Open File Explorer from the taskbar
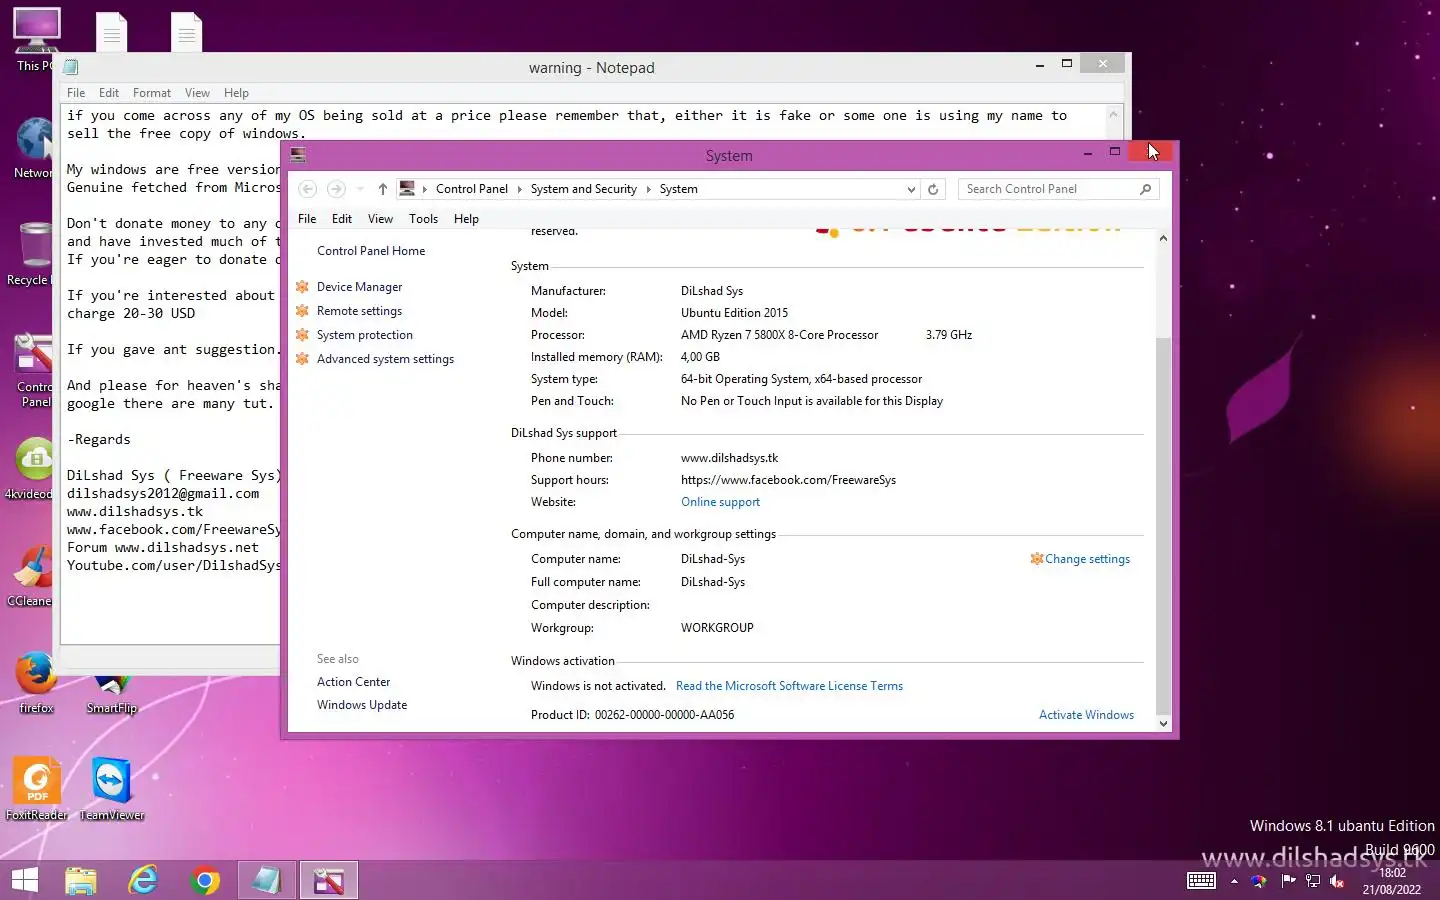 point(81,881)
